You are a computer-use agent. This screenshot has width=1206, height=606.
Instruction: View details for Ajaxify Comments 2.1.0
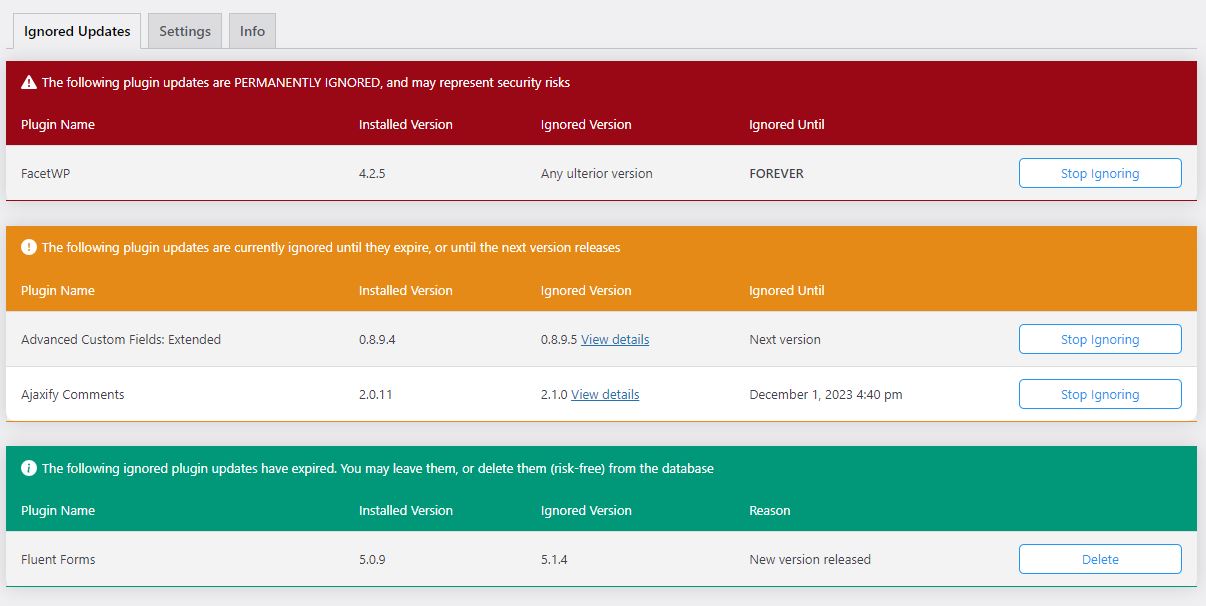[605, 394]
